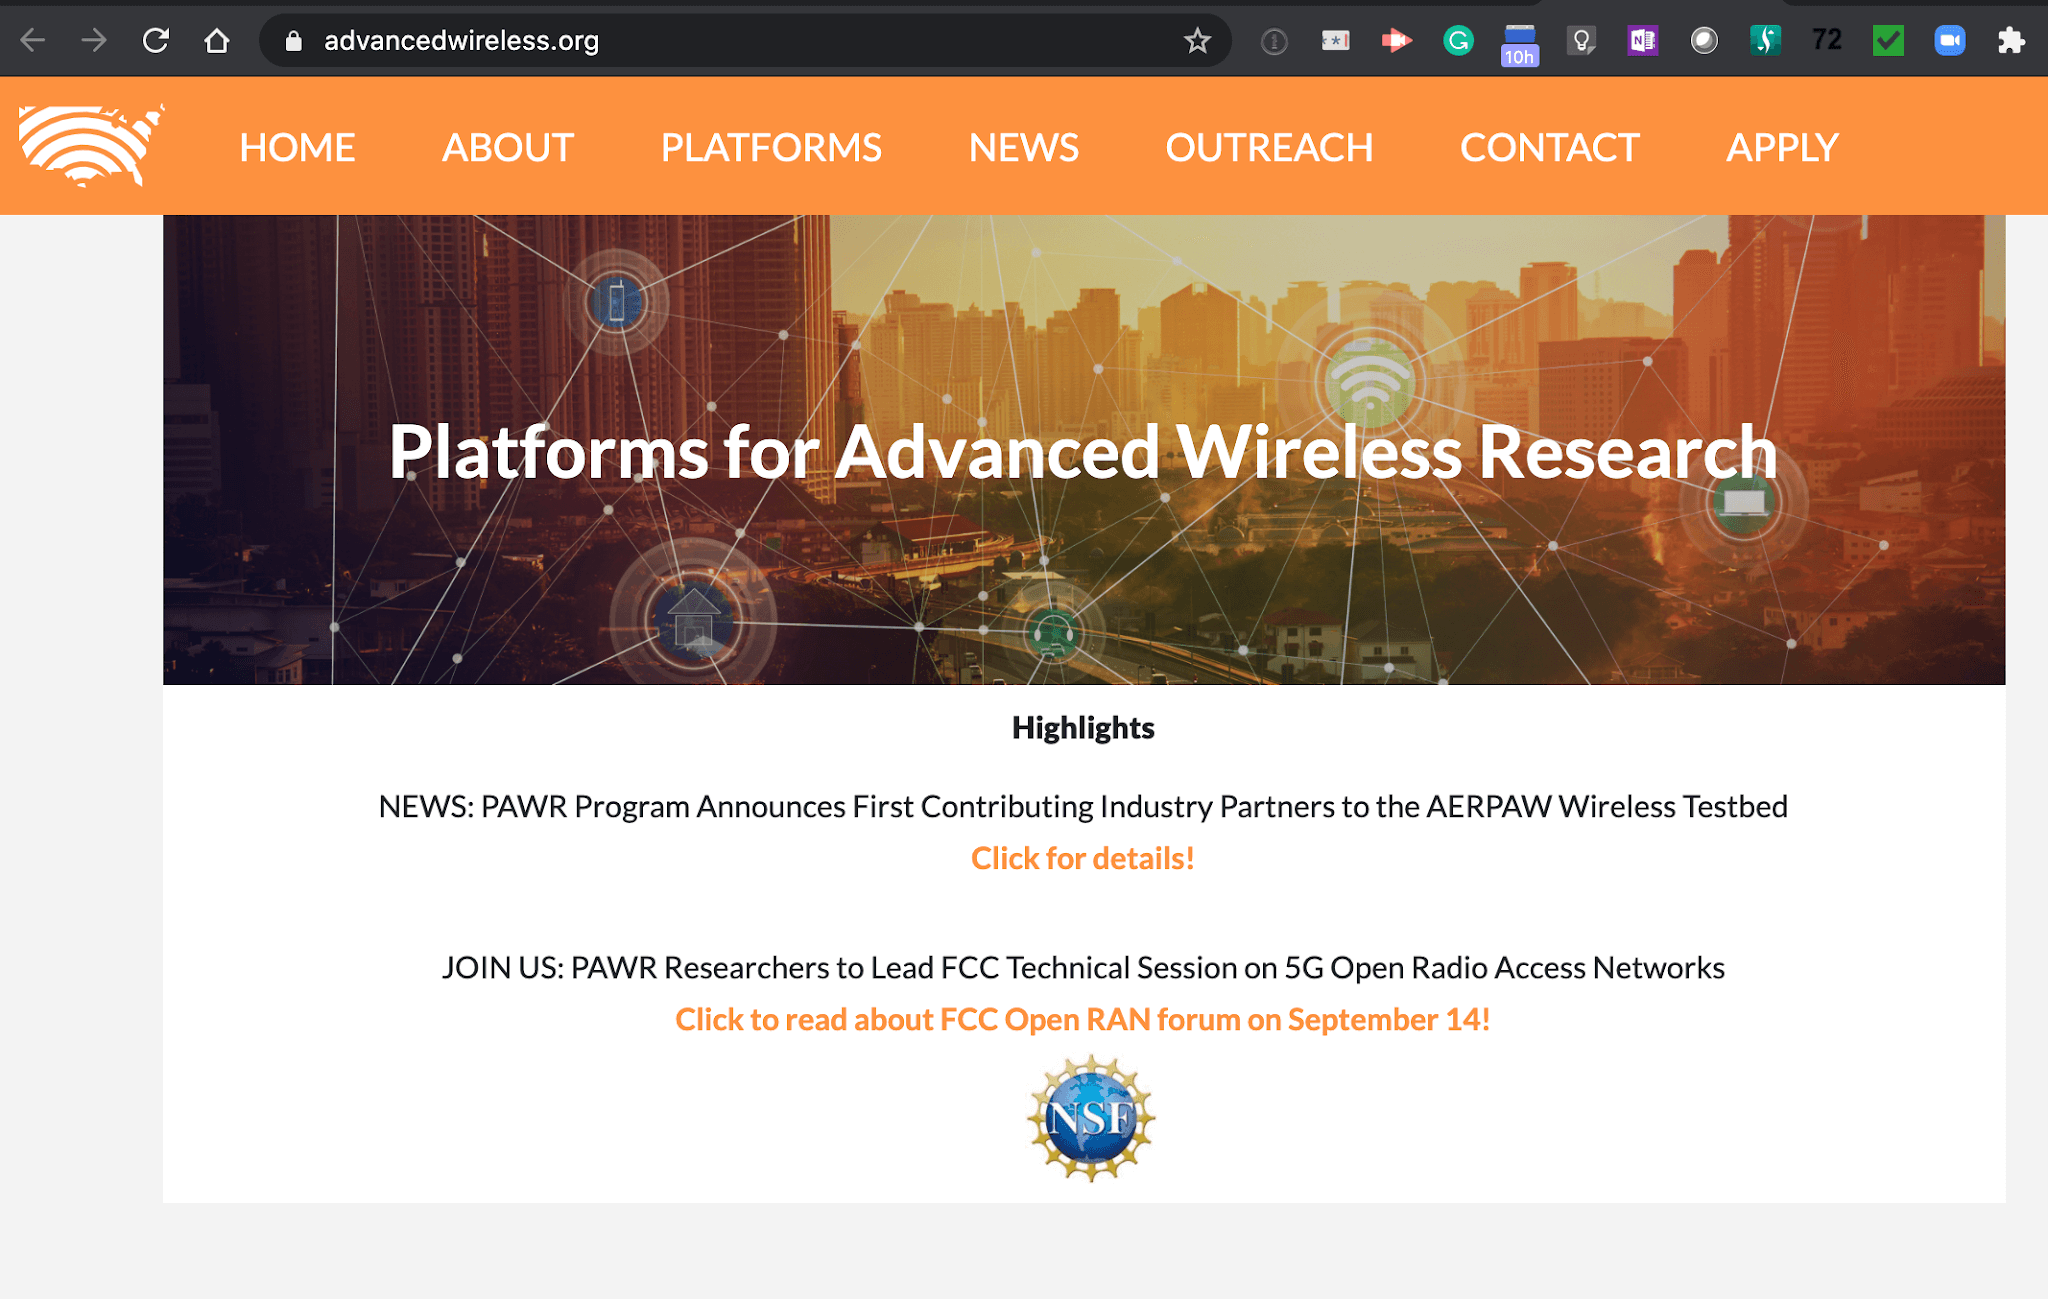The width and height of the screenshot is (2048, 1299).
Task: Open the OneNote Web Clipper extension
Action: click(1641, 40)
